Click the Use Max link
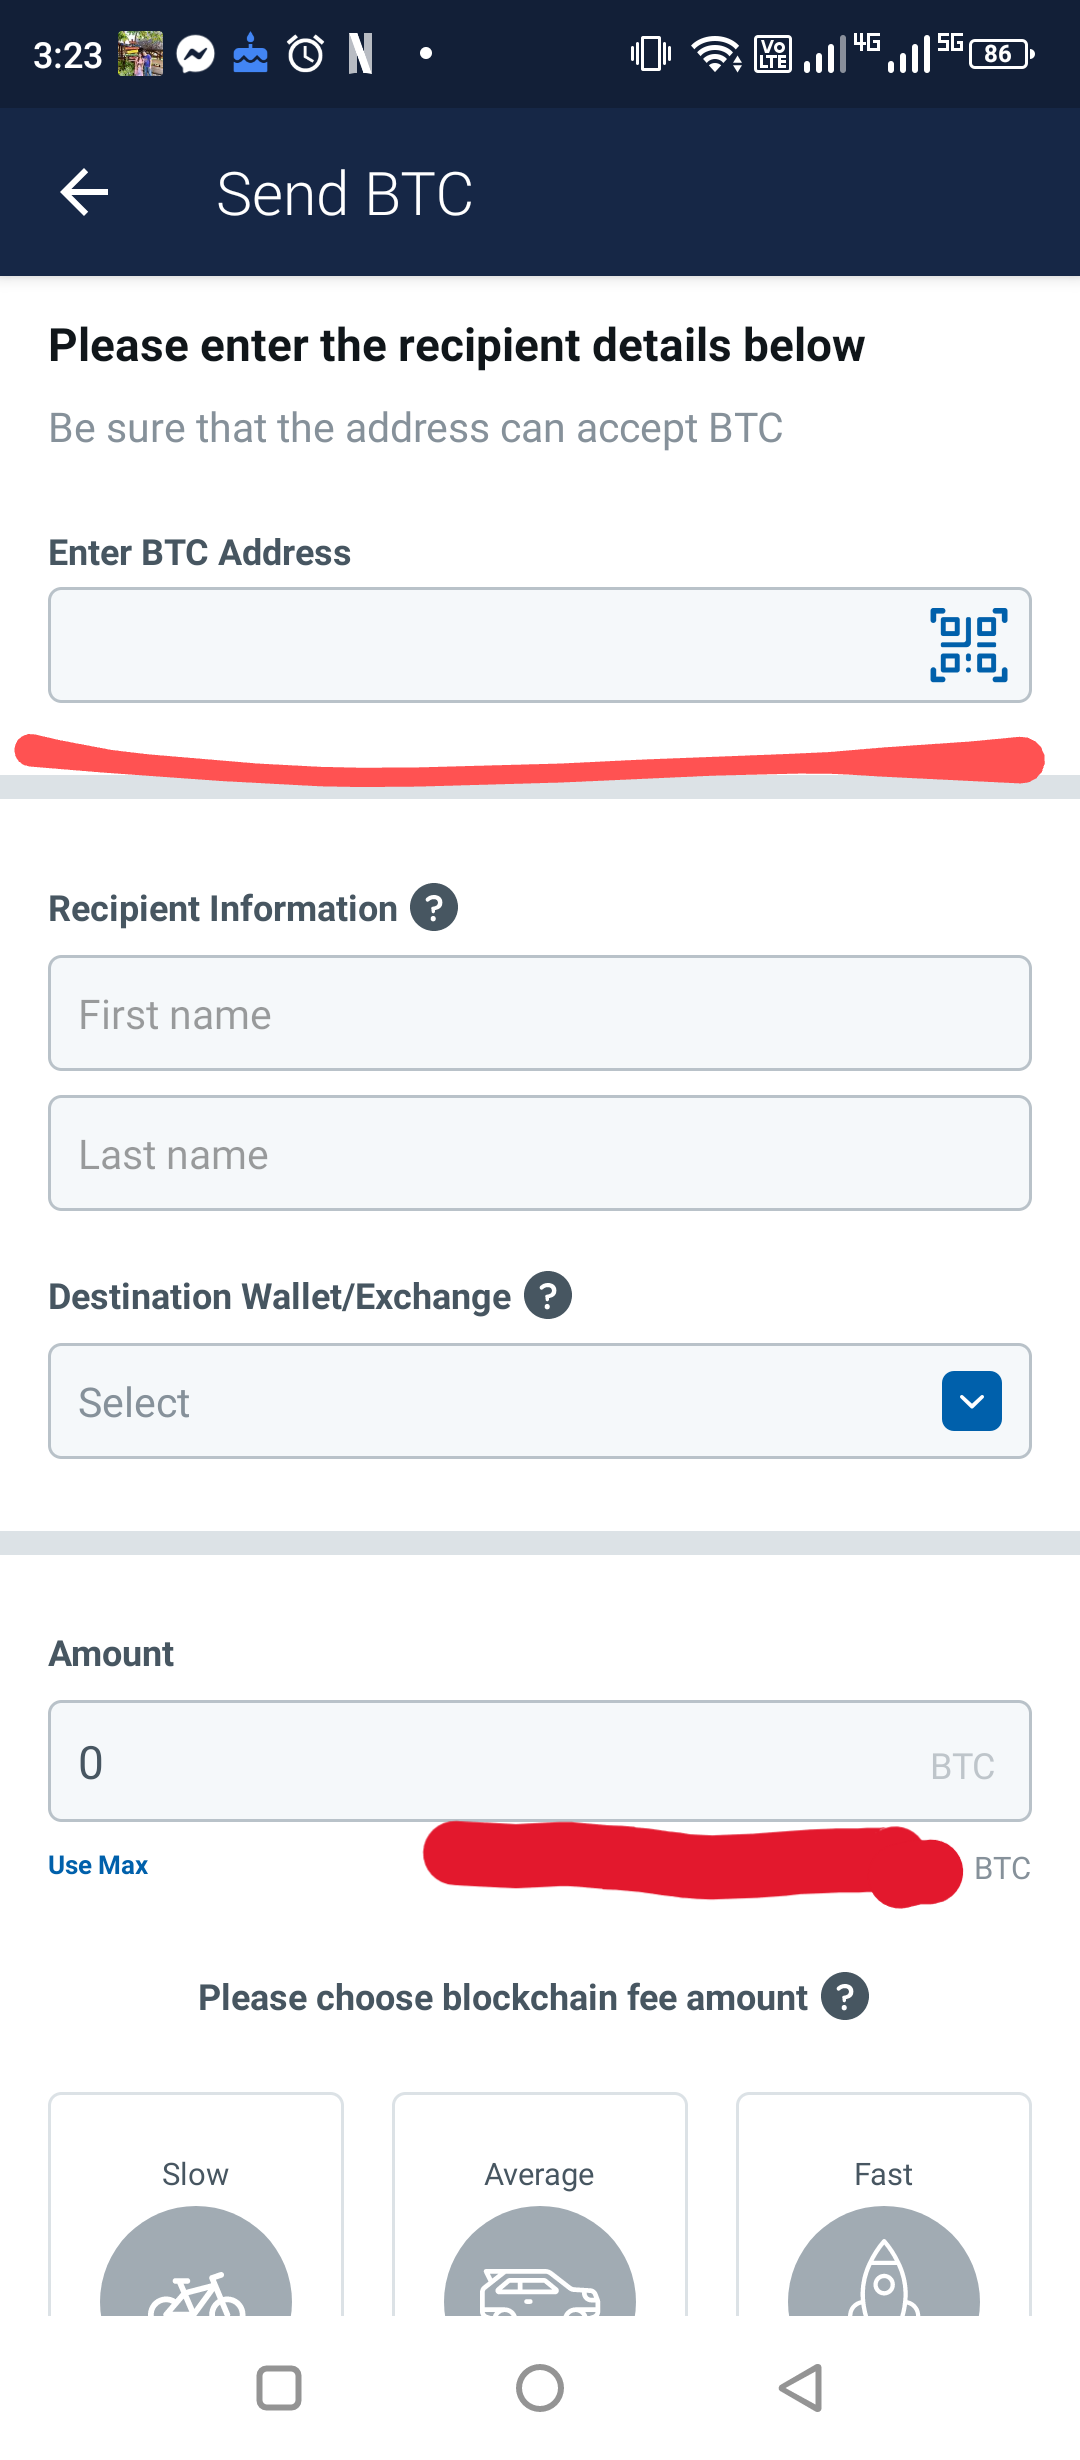 point(98,1865)
